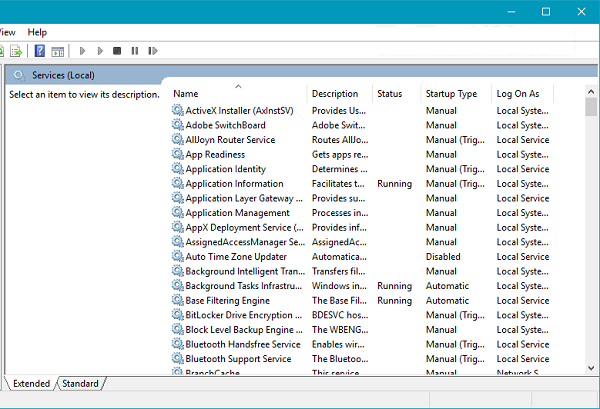This screenshot has width=600, height=409.
Task: Sort by Log On As column header
Action: tap(518, 94)
